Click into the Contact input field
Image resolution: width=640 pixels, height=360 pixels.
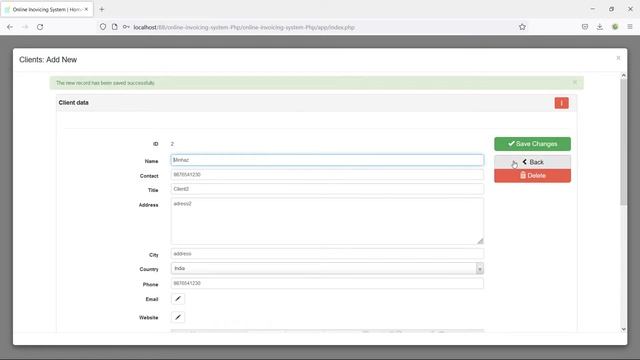[327, 175]
